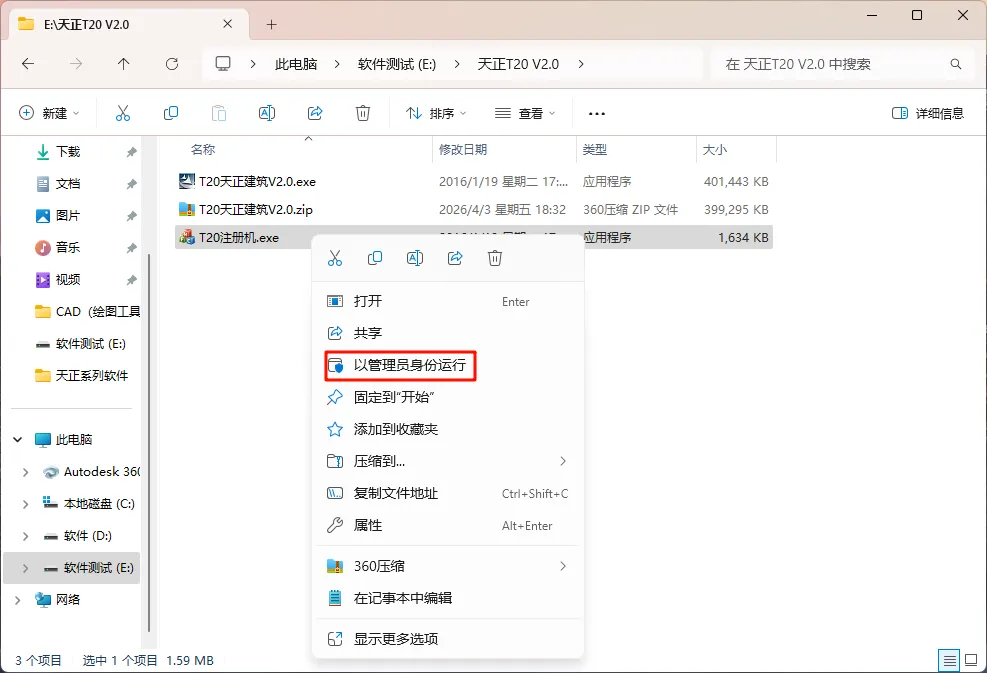The width and height of the screenshot is (987, 673).
Task: Collapse 此电脑 tree node
Action: point(18,439)
